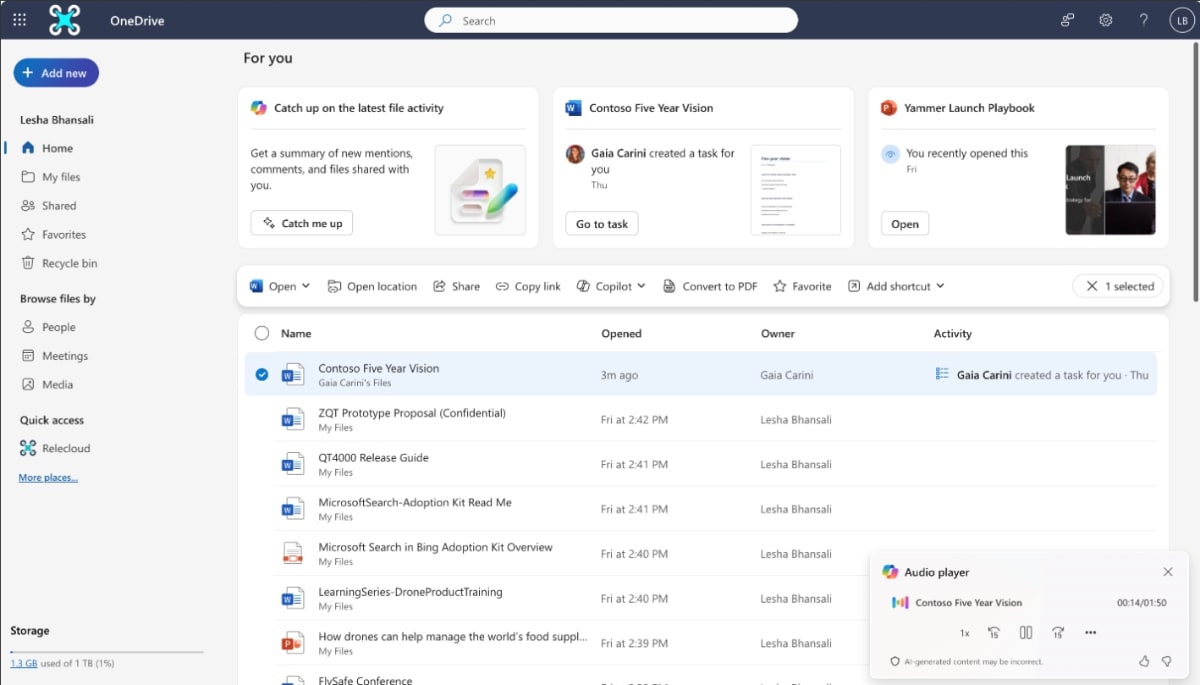Browse files by Media
Image resolution: width=1200 pixels, height=685 pixels.
tap(57, 385)
